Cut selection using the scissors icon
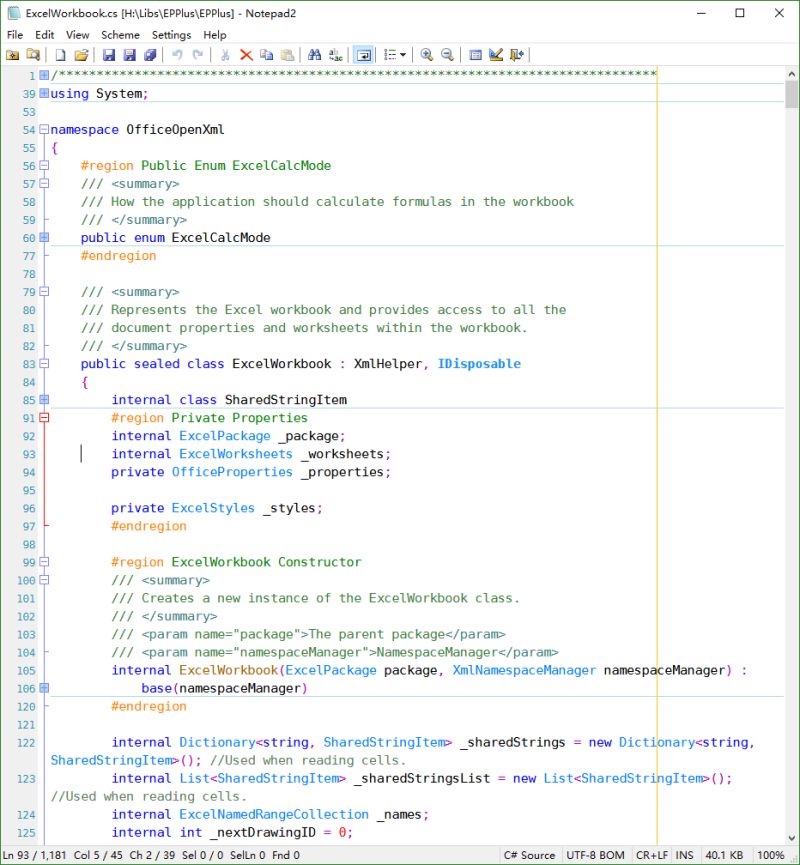 (x=225, y=55)
